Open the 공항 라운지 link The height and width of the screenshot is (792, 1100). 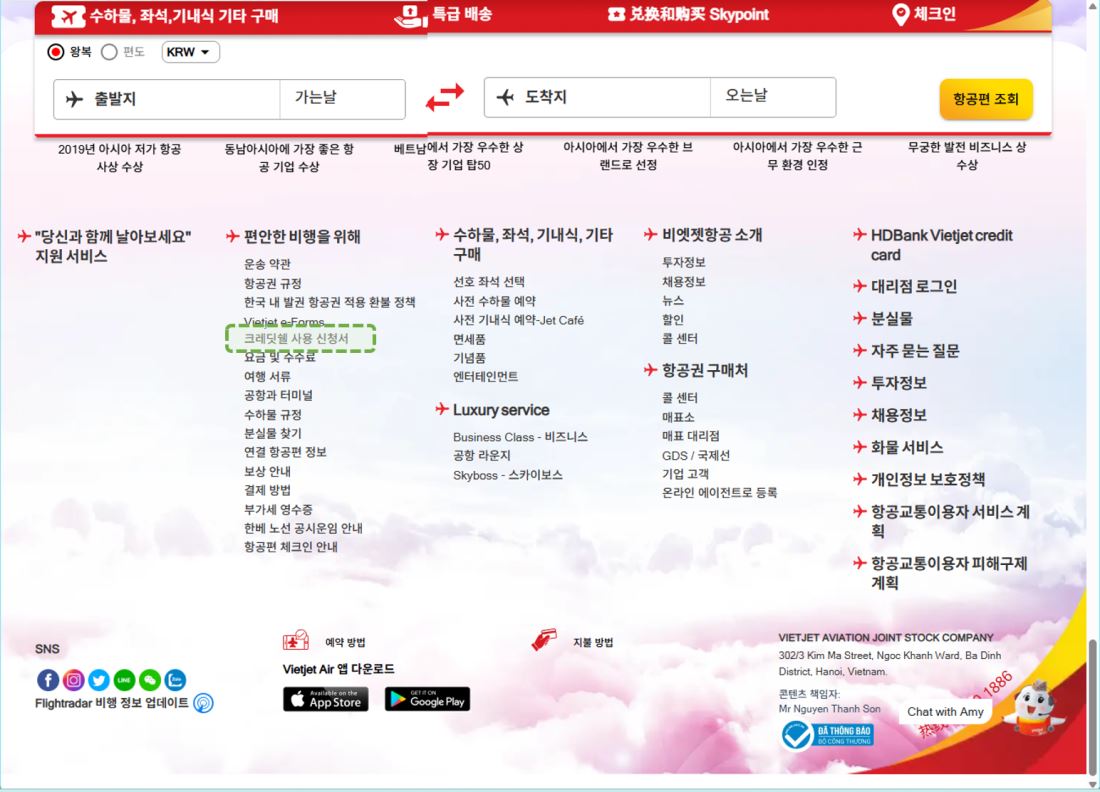coord(482,455)
